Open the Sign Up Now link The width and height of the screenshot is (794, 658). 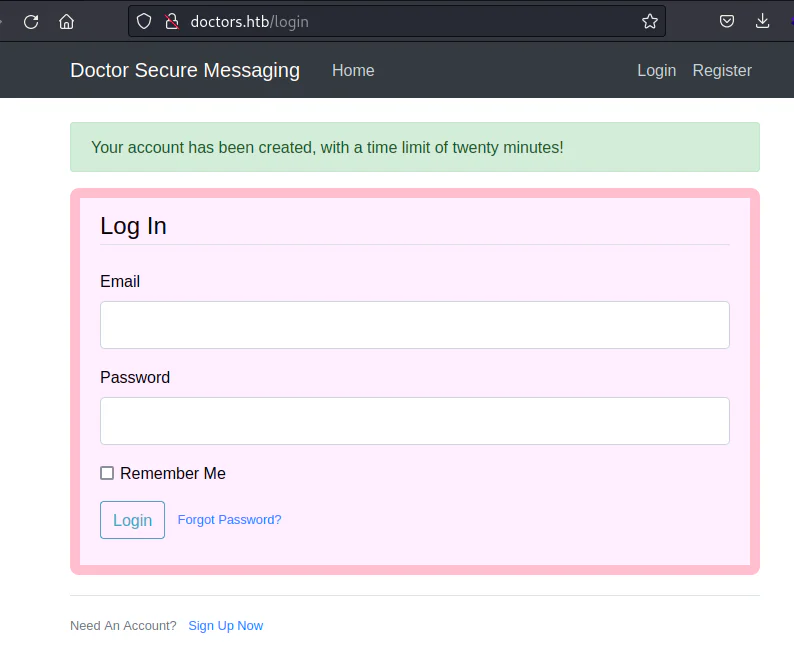(x=226, y=626)
